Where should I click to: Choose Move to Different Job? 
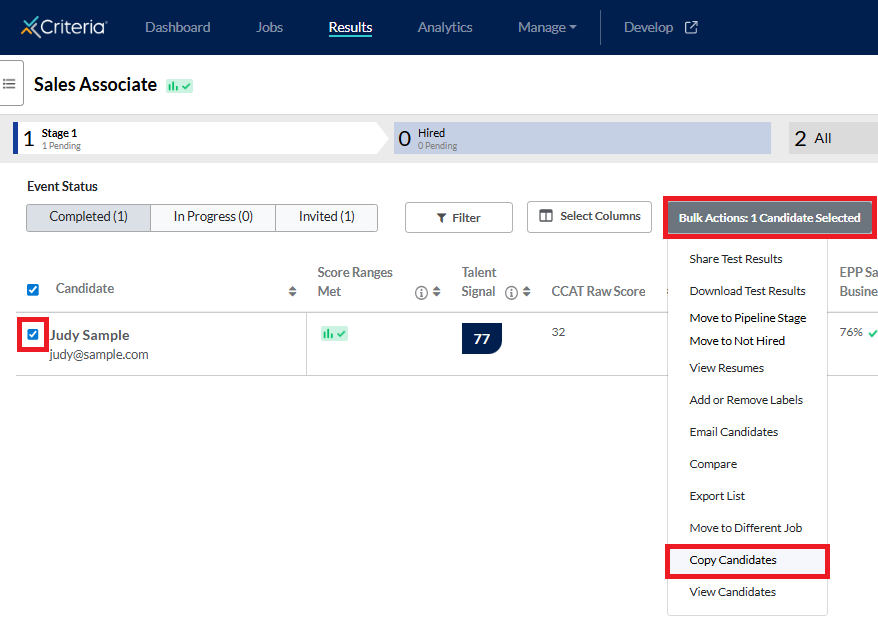pos(745,528)
